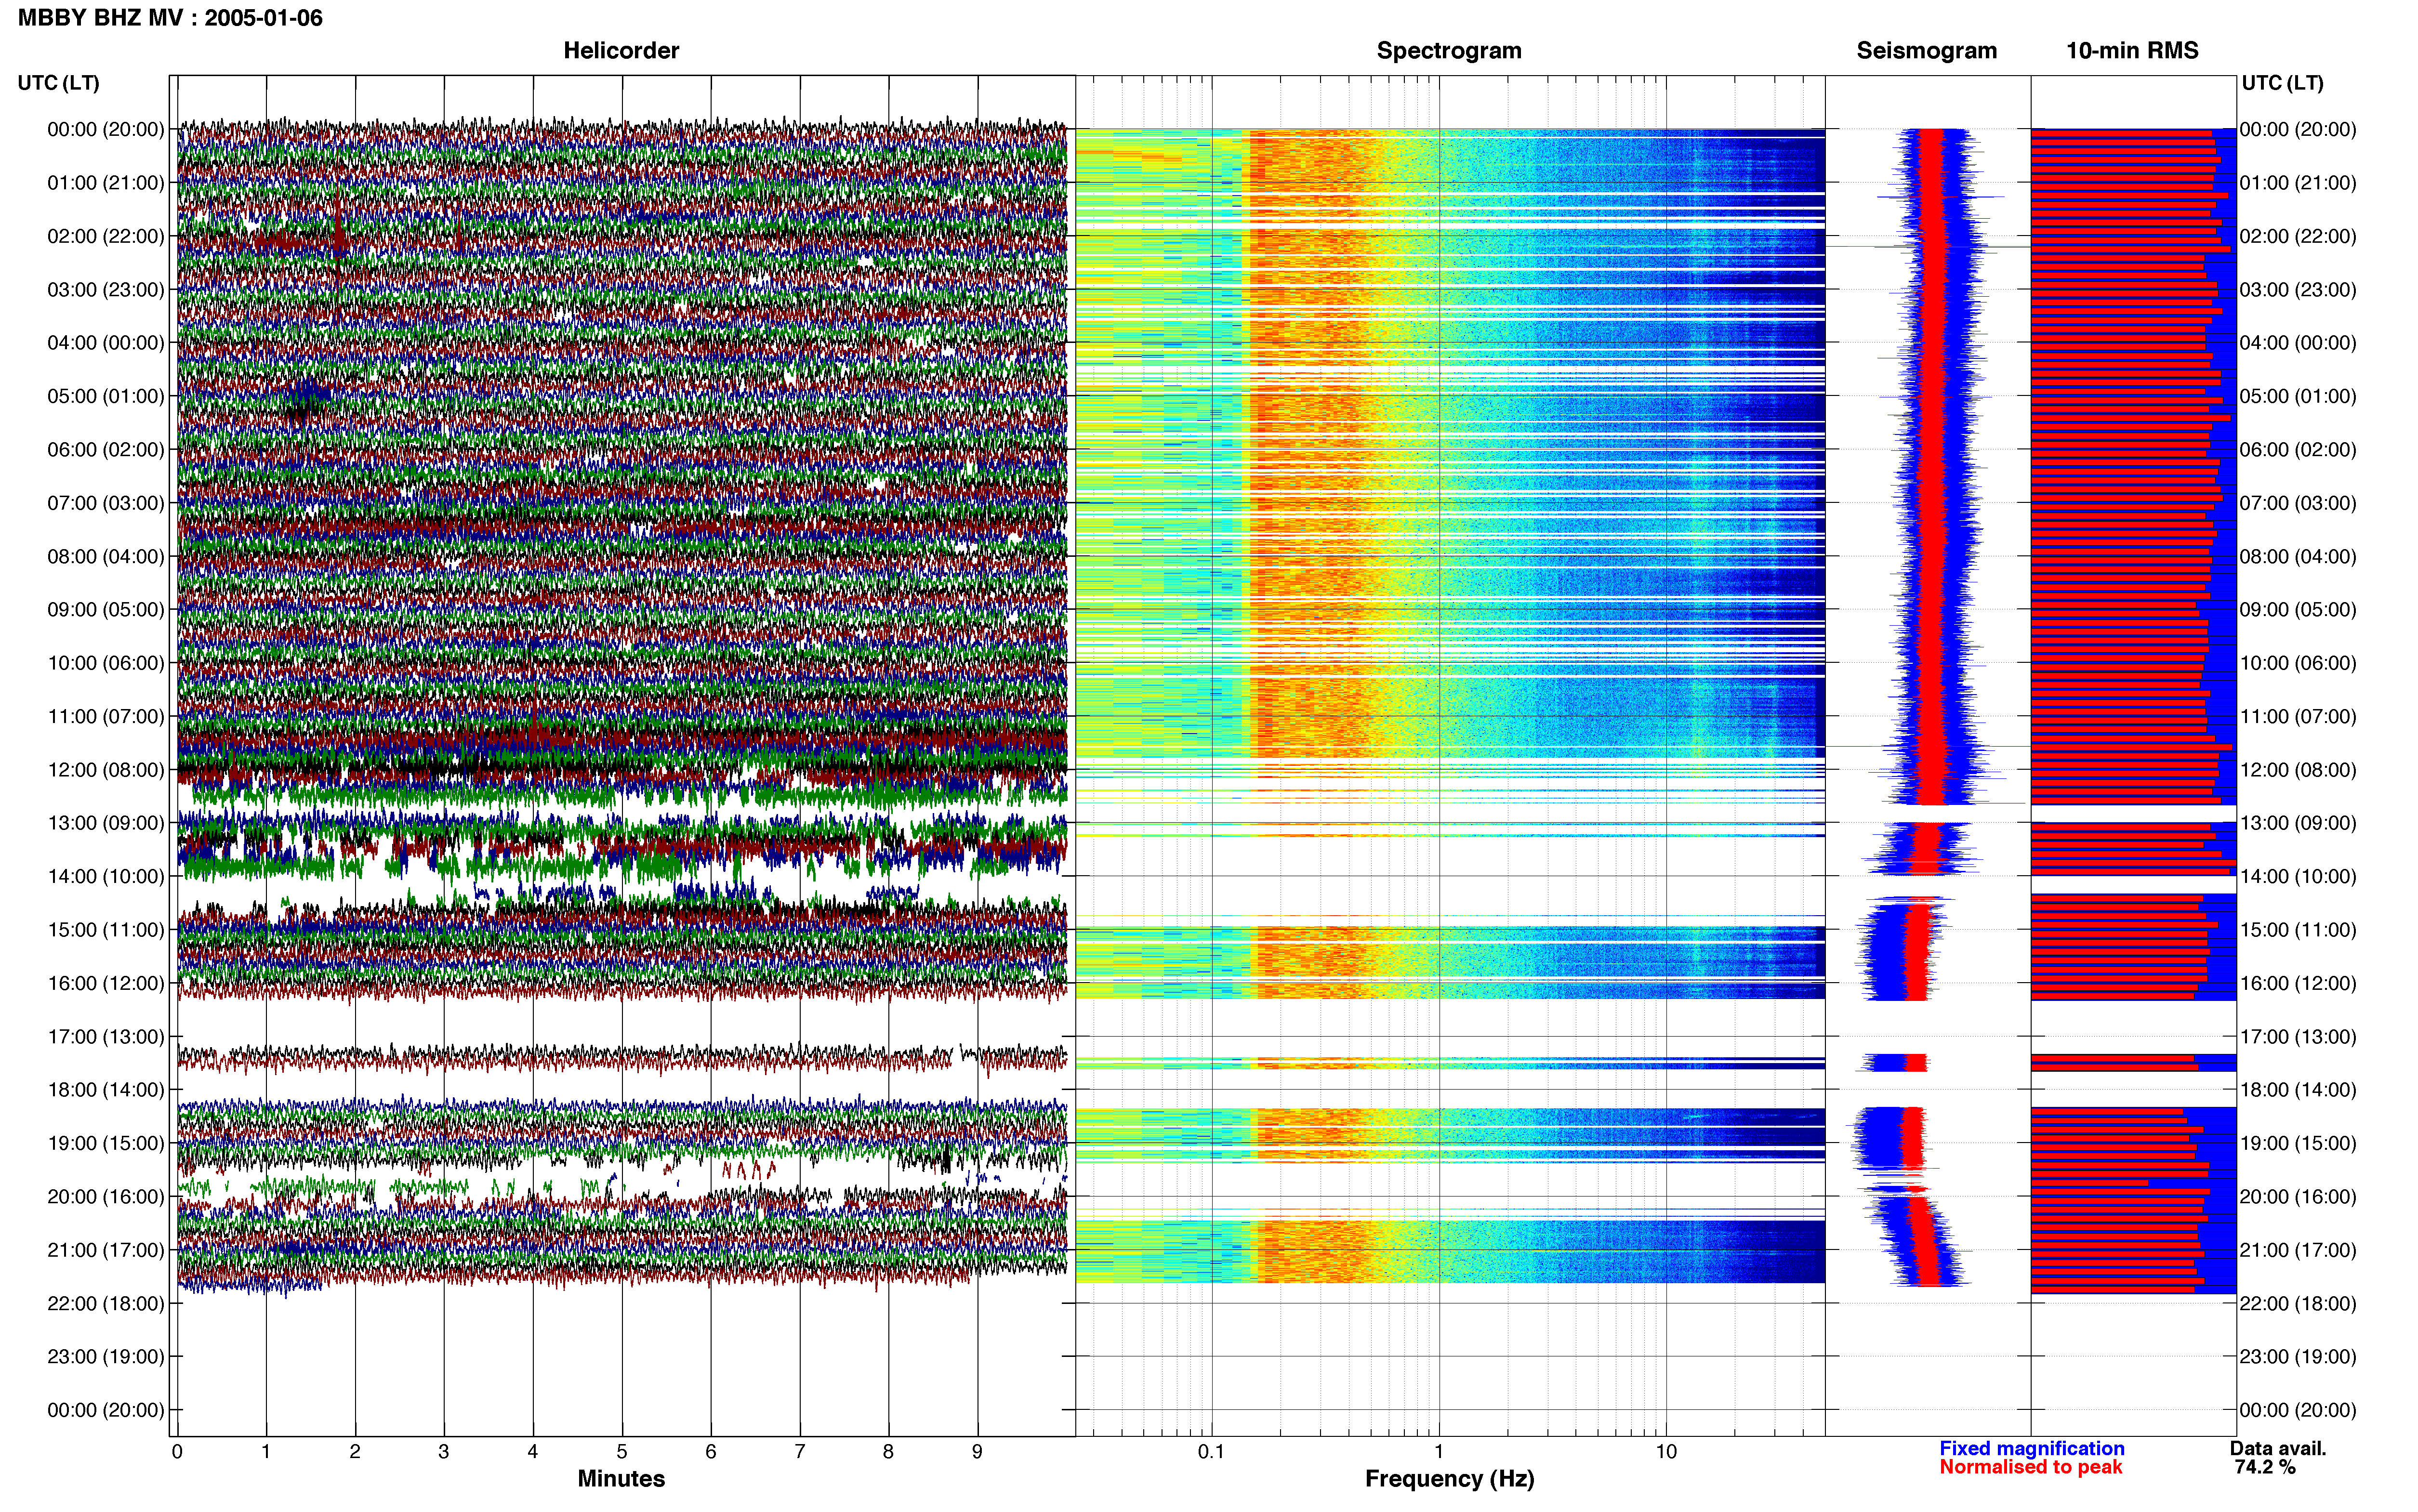The height and width of the screenshot is (1512, 2418).
Task: Click left time label '18:00 (14:00)'
Action: [x=106, y=1090]
